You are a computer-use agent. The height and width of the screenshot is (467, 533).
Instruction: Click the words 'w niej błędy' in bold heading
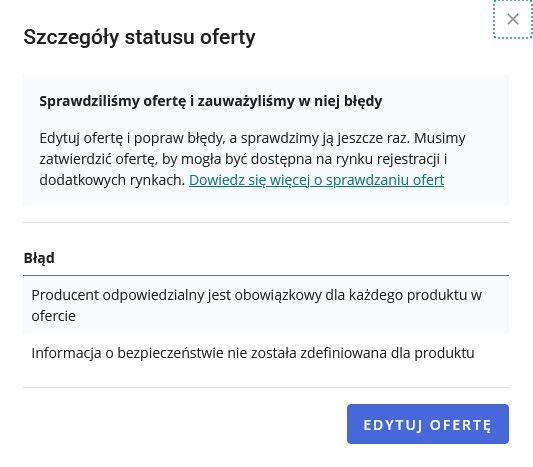point(341,101)
